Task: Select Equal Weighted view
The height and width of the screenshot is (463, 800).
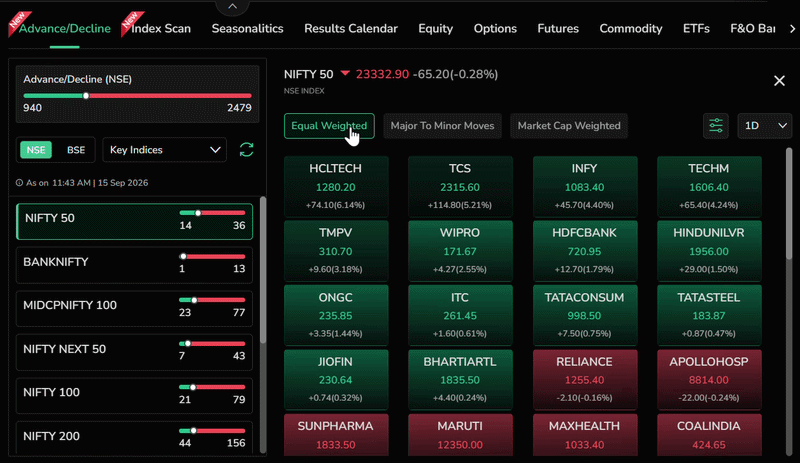Action: pos(329,126)
